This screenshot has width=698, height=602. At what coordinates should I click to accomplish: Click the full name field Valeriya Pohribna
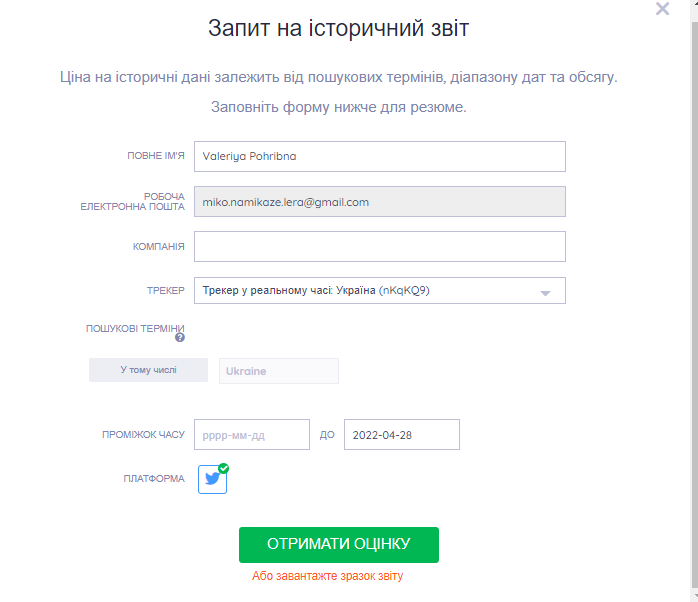pyautogui.click(x=380, y=156)
